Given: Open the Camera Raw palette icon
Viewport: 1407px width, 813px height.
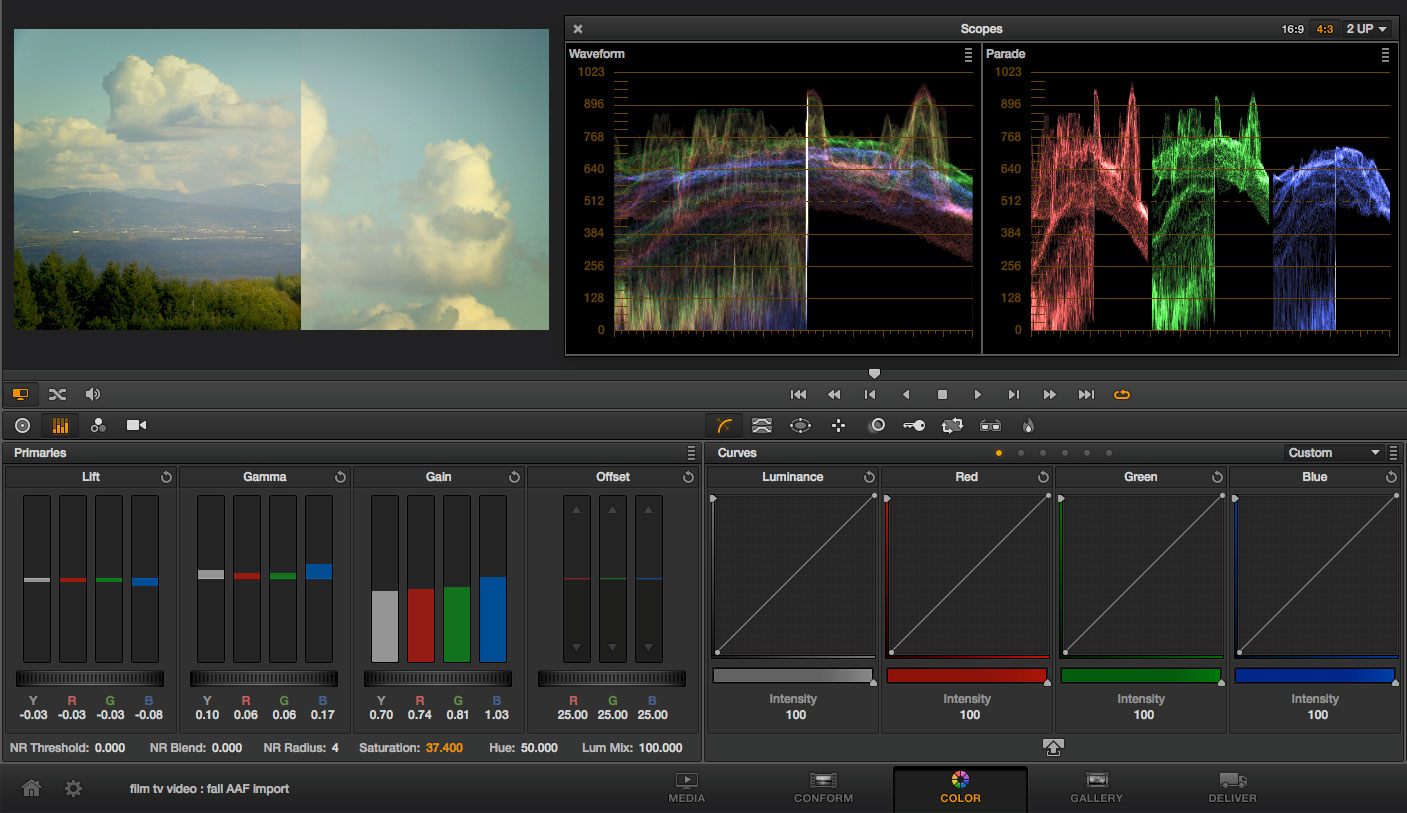Looking at the screenshot, I should tap(136, 425).
